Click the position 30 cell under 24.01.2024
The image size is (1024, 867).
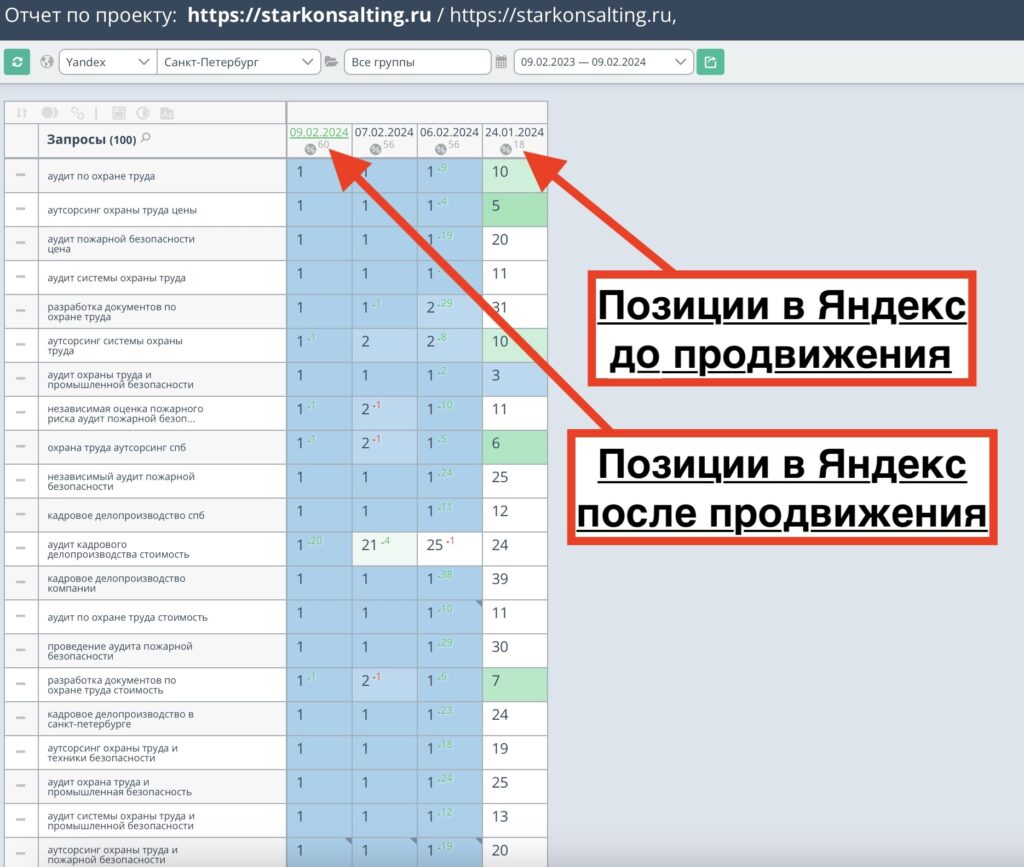coord(515,650)
